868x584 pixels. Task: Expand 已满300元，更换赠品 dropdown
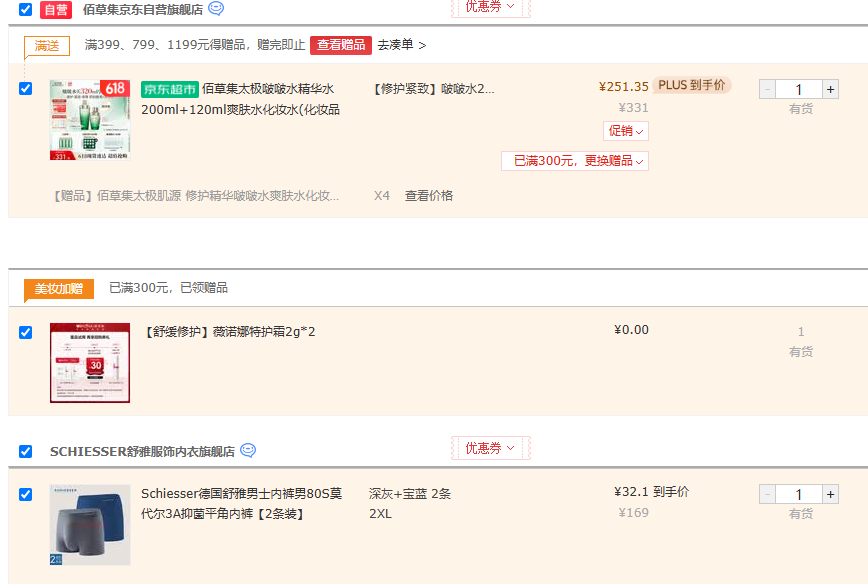575,161
